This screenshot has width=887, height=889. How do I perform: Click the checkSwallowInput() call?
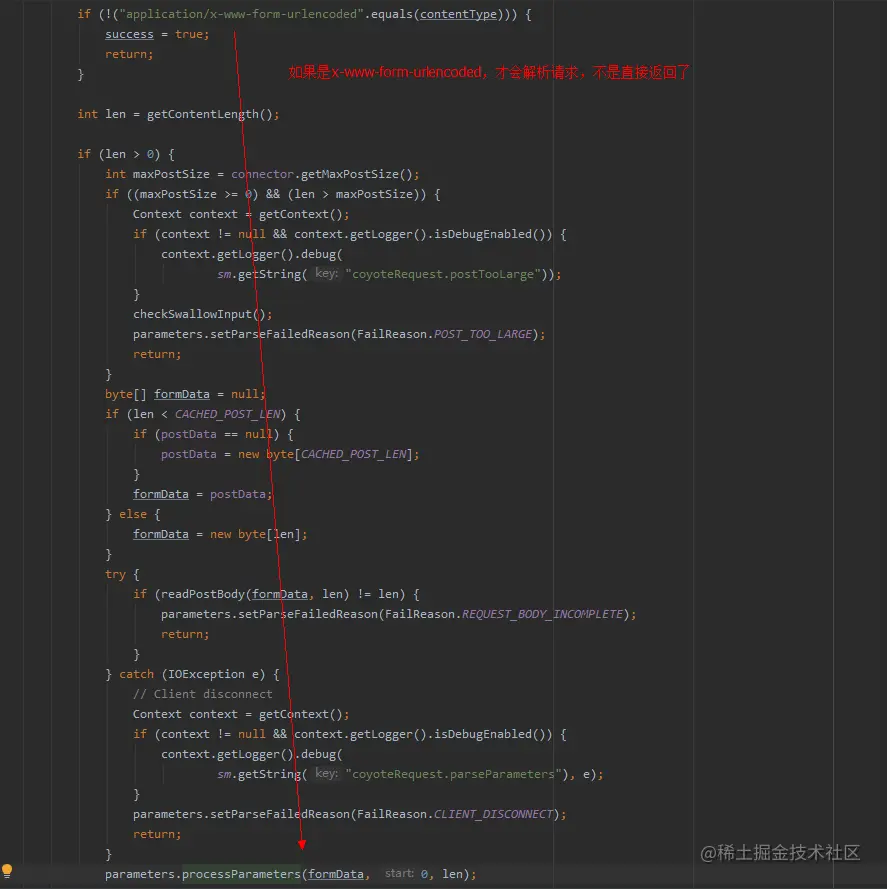pyautogui.click(x=199, y=314)
